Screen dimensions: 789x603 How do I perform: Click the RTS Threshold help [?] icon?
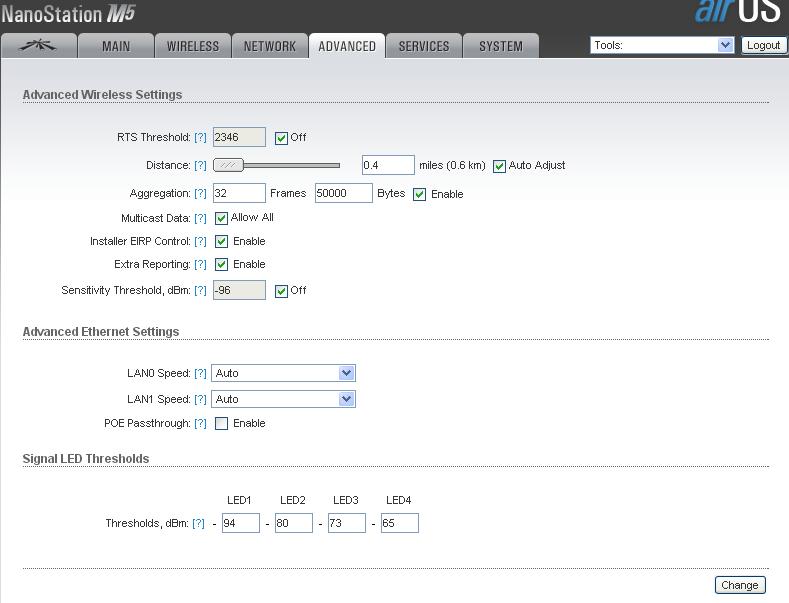(x=200, y=138)
